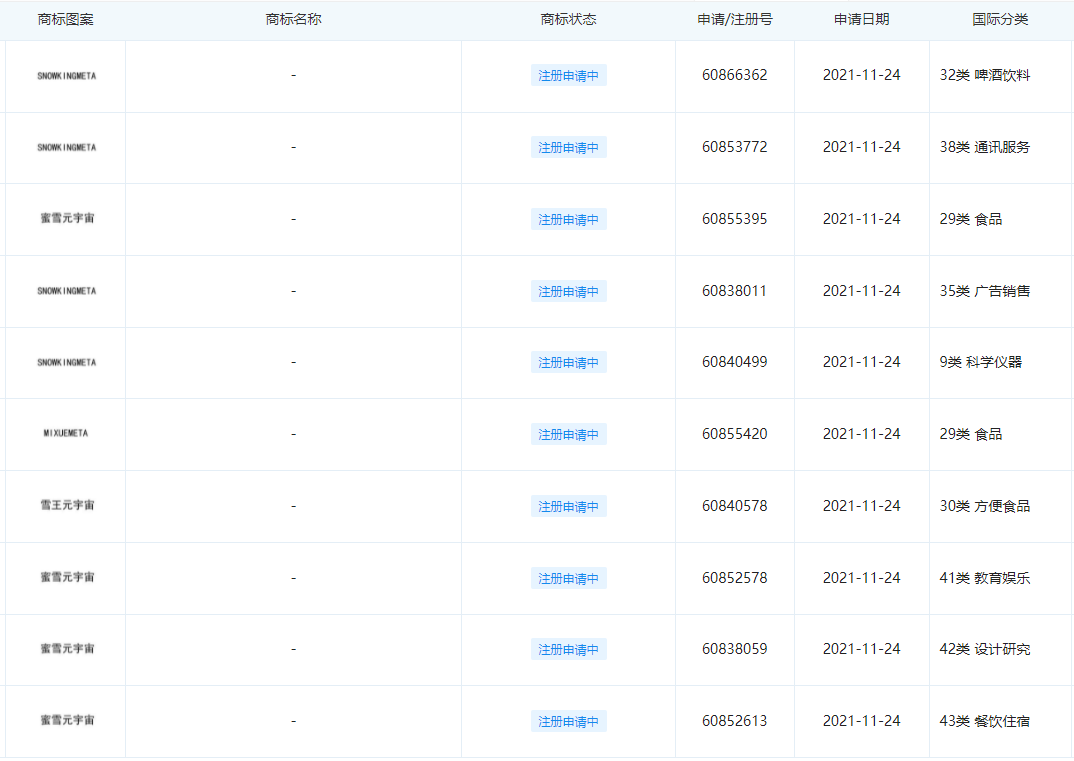The height and width of the screenshot is (761, 1074).
Task: Click the 国际分类 column header
Action: (1000, 20)
